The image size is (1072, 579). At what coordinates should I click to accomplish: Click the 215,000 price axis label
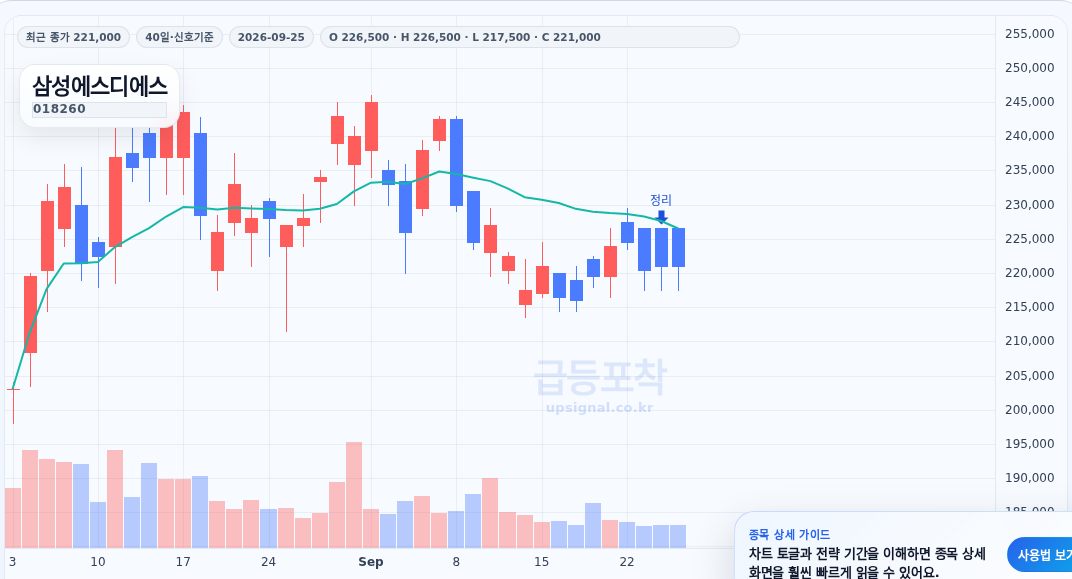pos(1030,307)
